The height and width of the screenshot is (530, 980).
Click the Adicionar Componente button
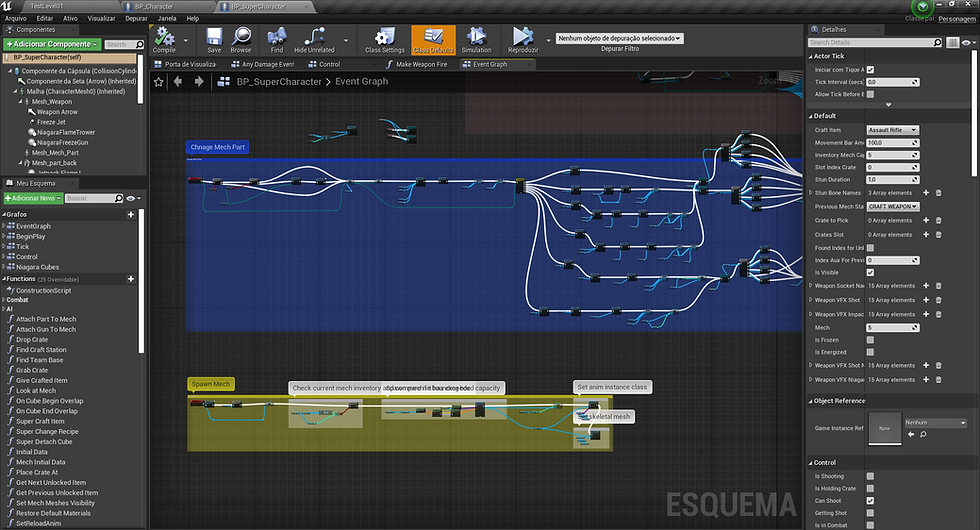52,44
